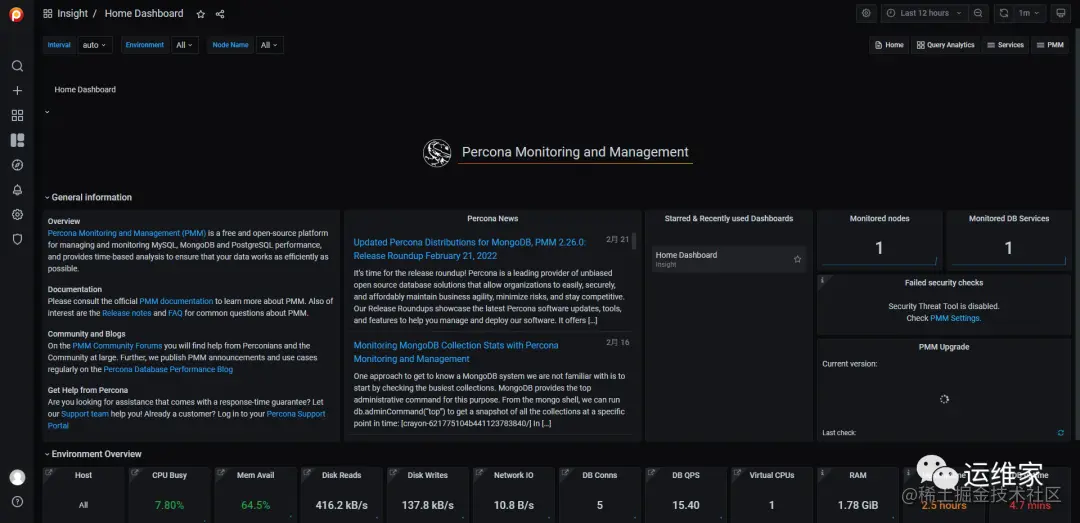Open the Node Name All dropdown

[269, 45]
